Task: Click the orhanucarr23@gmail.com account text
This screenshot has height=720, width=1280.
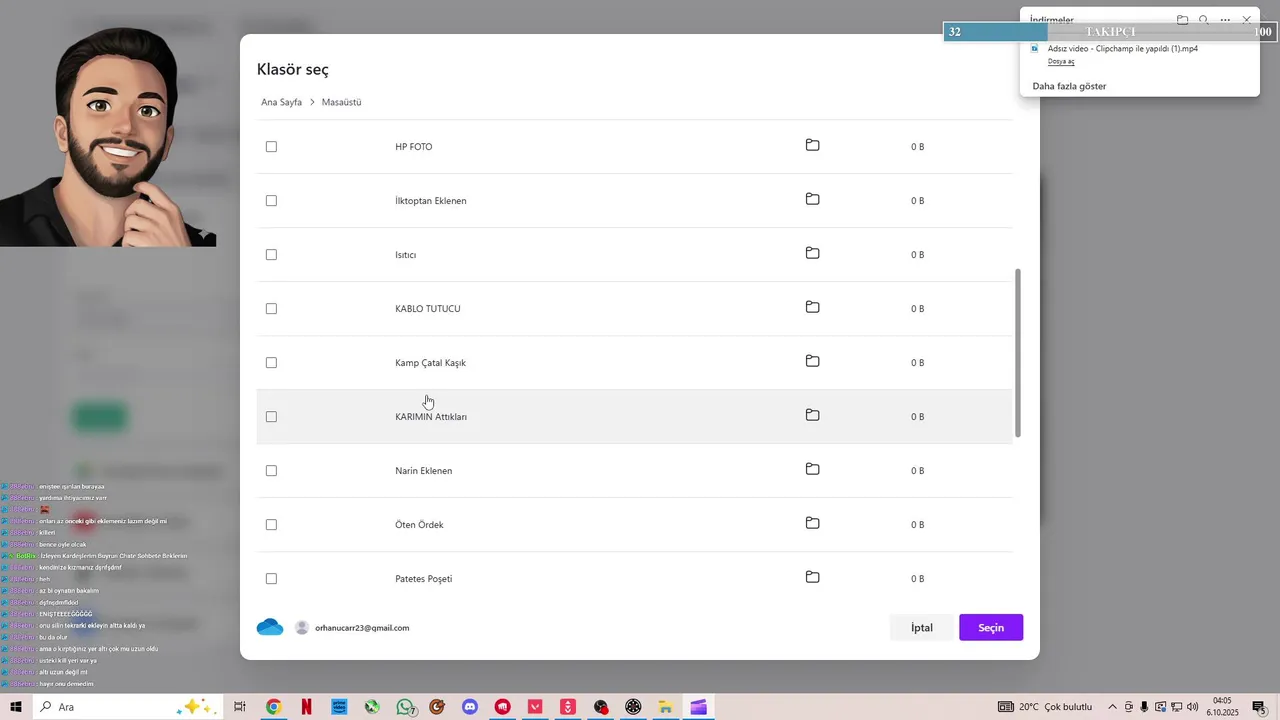Action: coord(362,628)
